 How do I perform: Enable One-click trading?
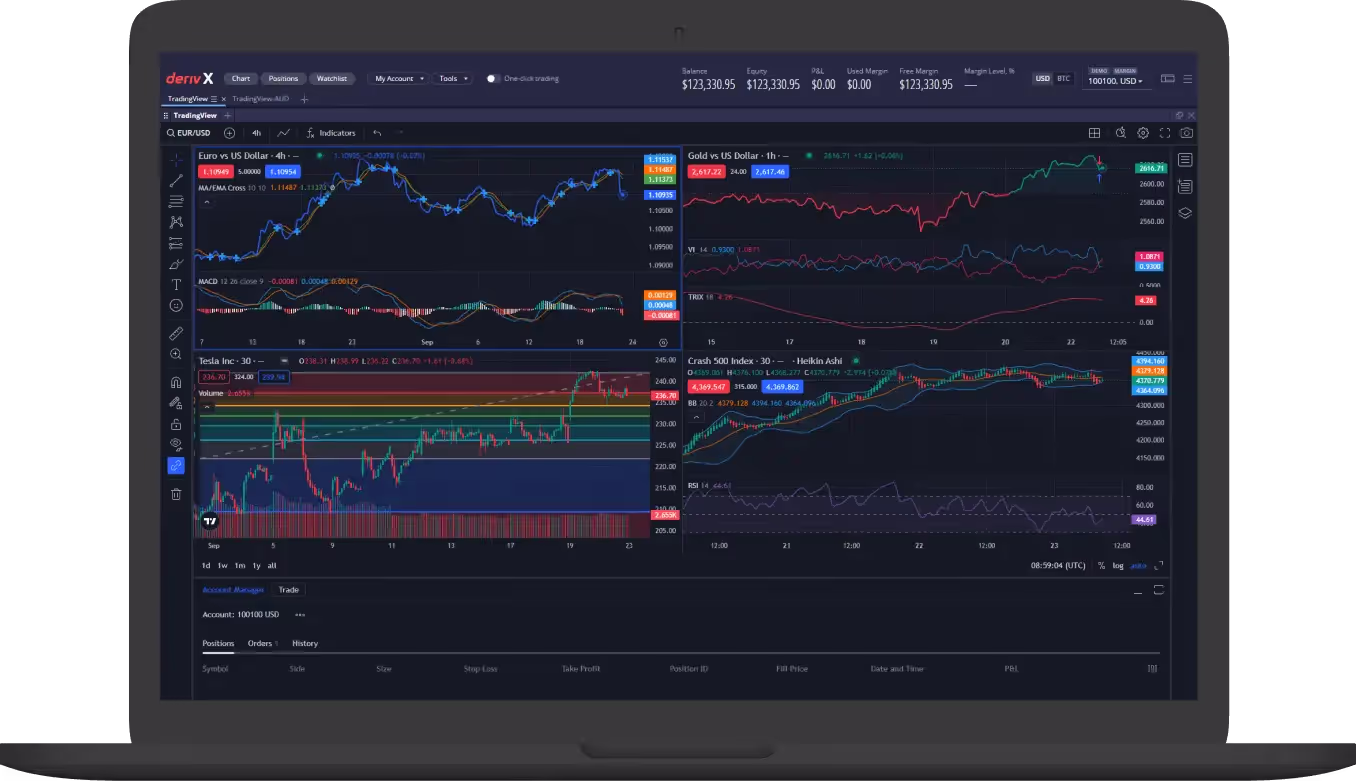tap(490, 78)
